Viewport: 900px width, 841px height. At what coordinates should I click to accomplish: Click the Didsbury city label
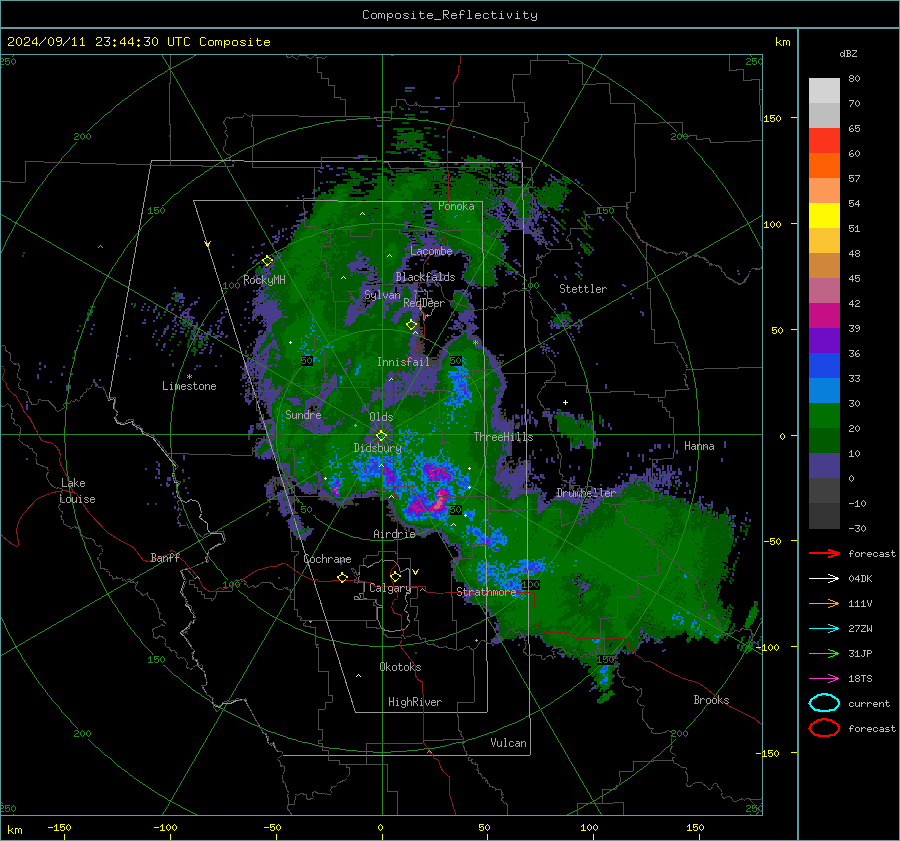[377, 448]
